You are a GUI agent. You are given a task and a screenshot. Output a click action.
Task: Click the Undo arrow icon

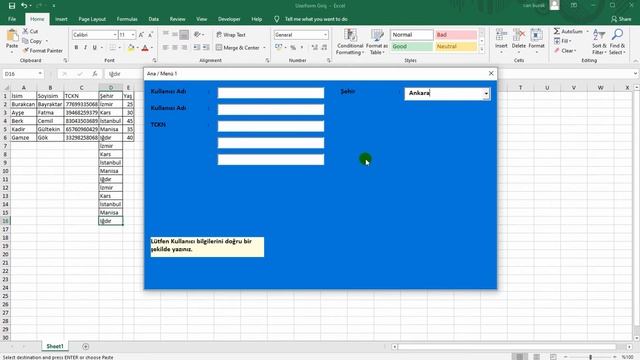(x=24, y=6)
